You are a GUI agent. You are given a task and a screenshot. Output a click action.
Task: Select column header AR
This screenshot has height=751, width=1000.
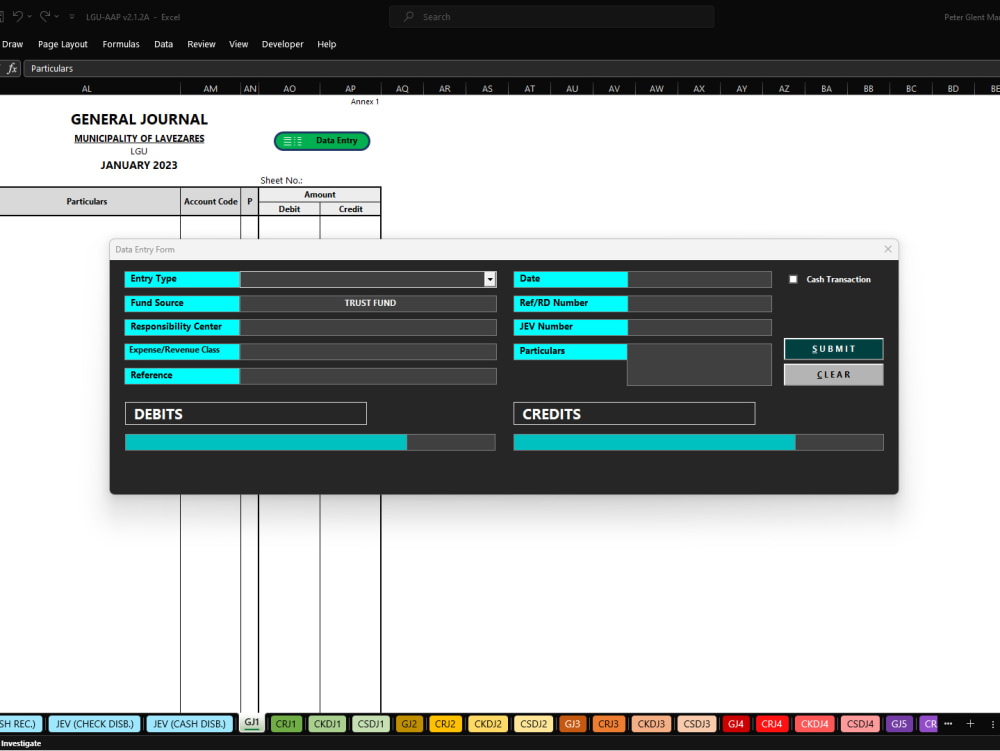(445, 89)
